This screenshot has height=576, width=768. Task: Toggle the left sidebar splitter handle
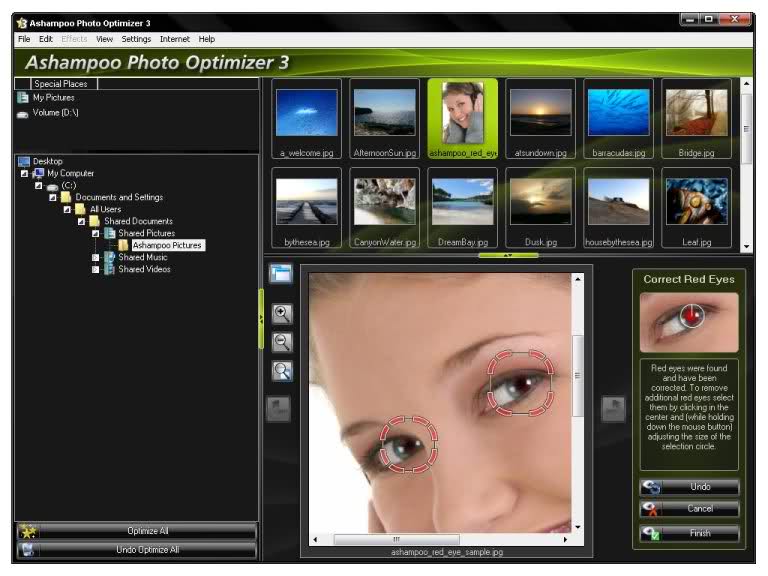coord(261,319)
